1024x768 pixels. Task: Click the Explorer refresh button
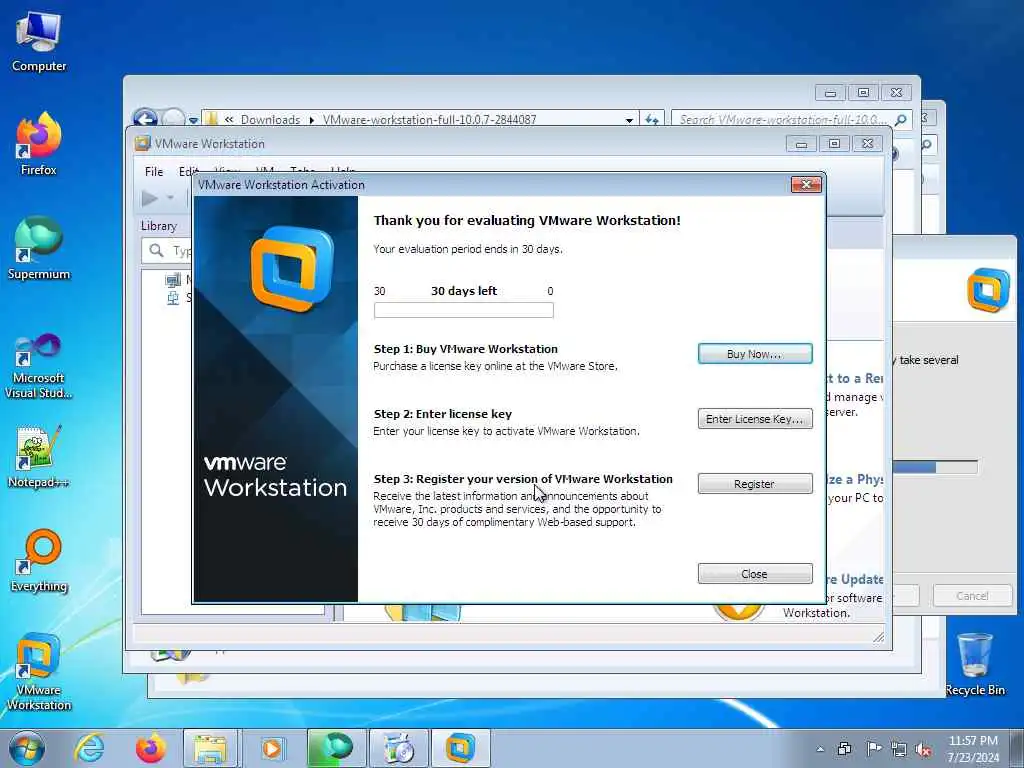tap(652, 120)
